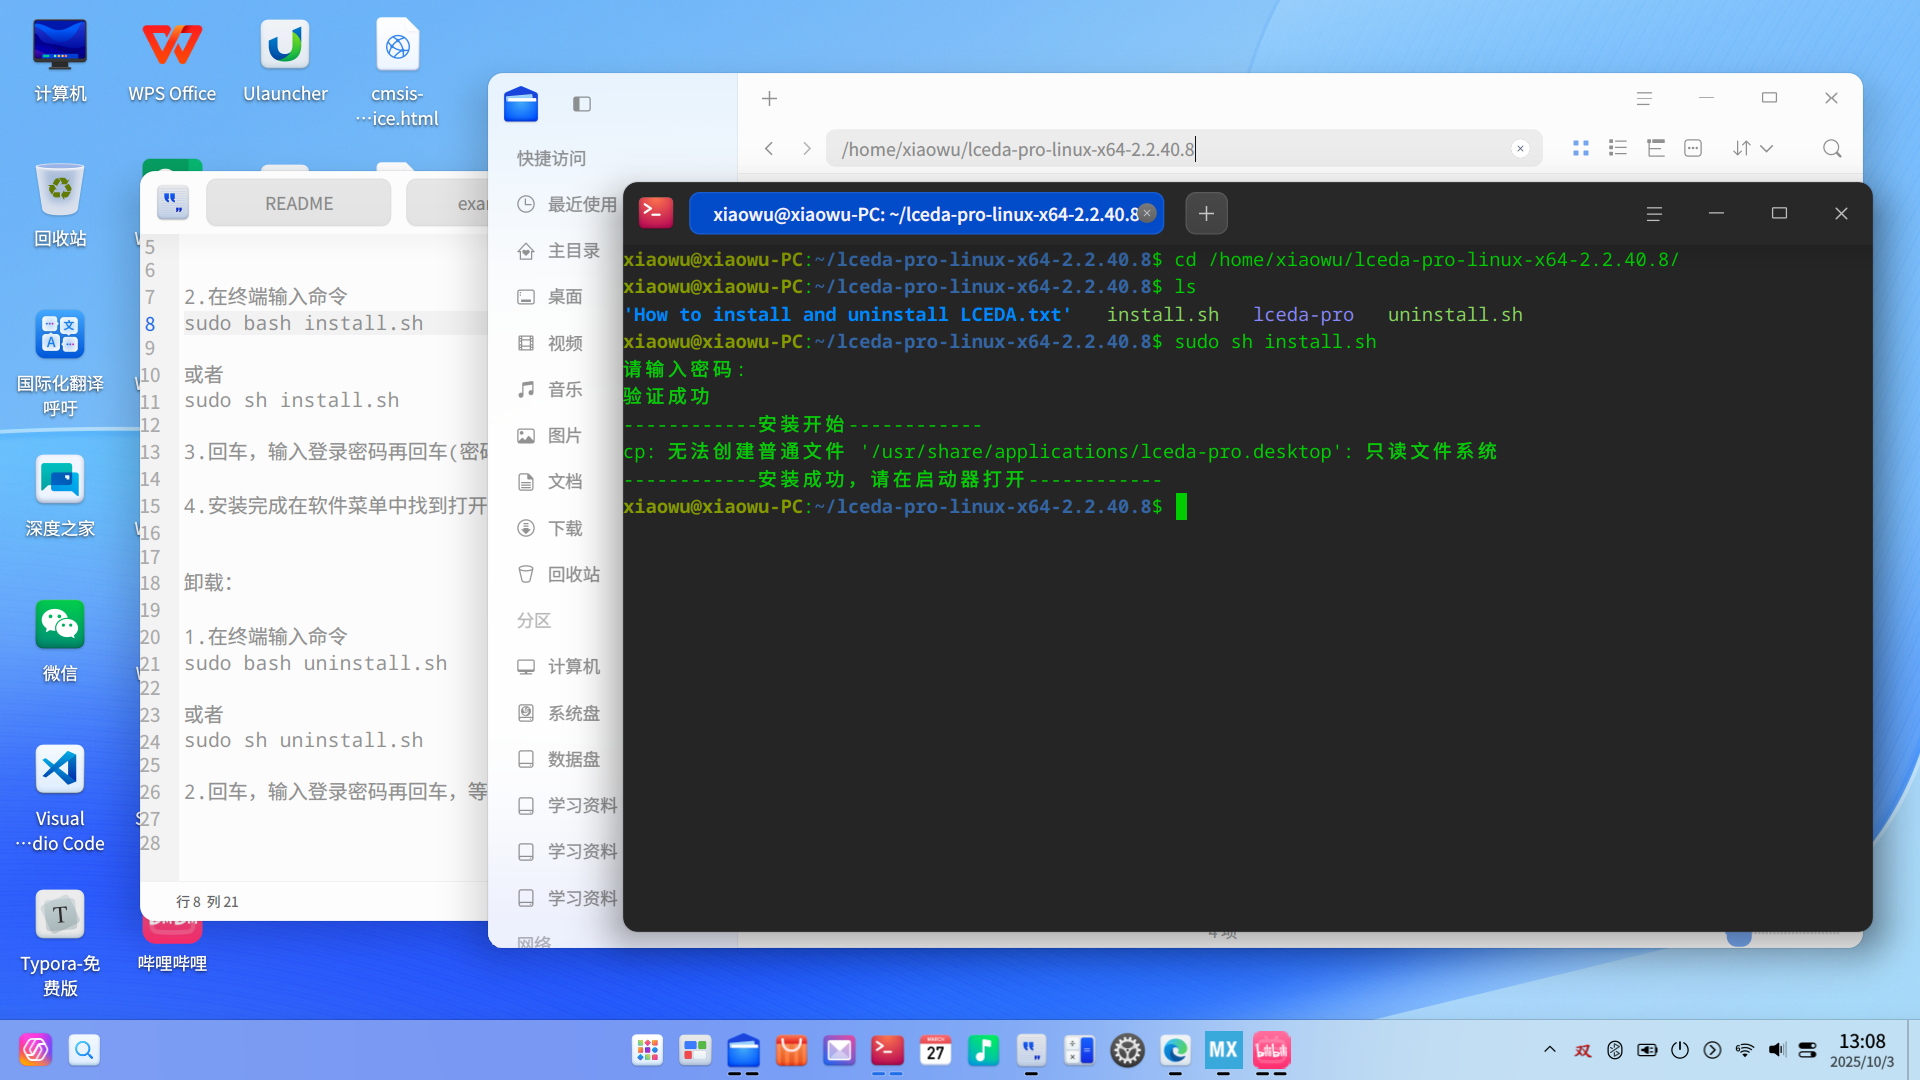Add new file manager tab
Screen dimensions: 1920x1080
coord(769,99)
